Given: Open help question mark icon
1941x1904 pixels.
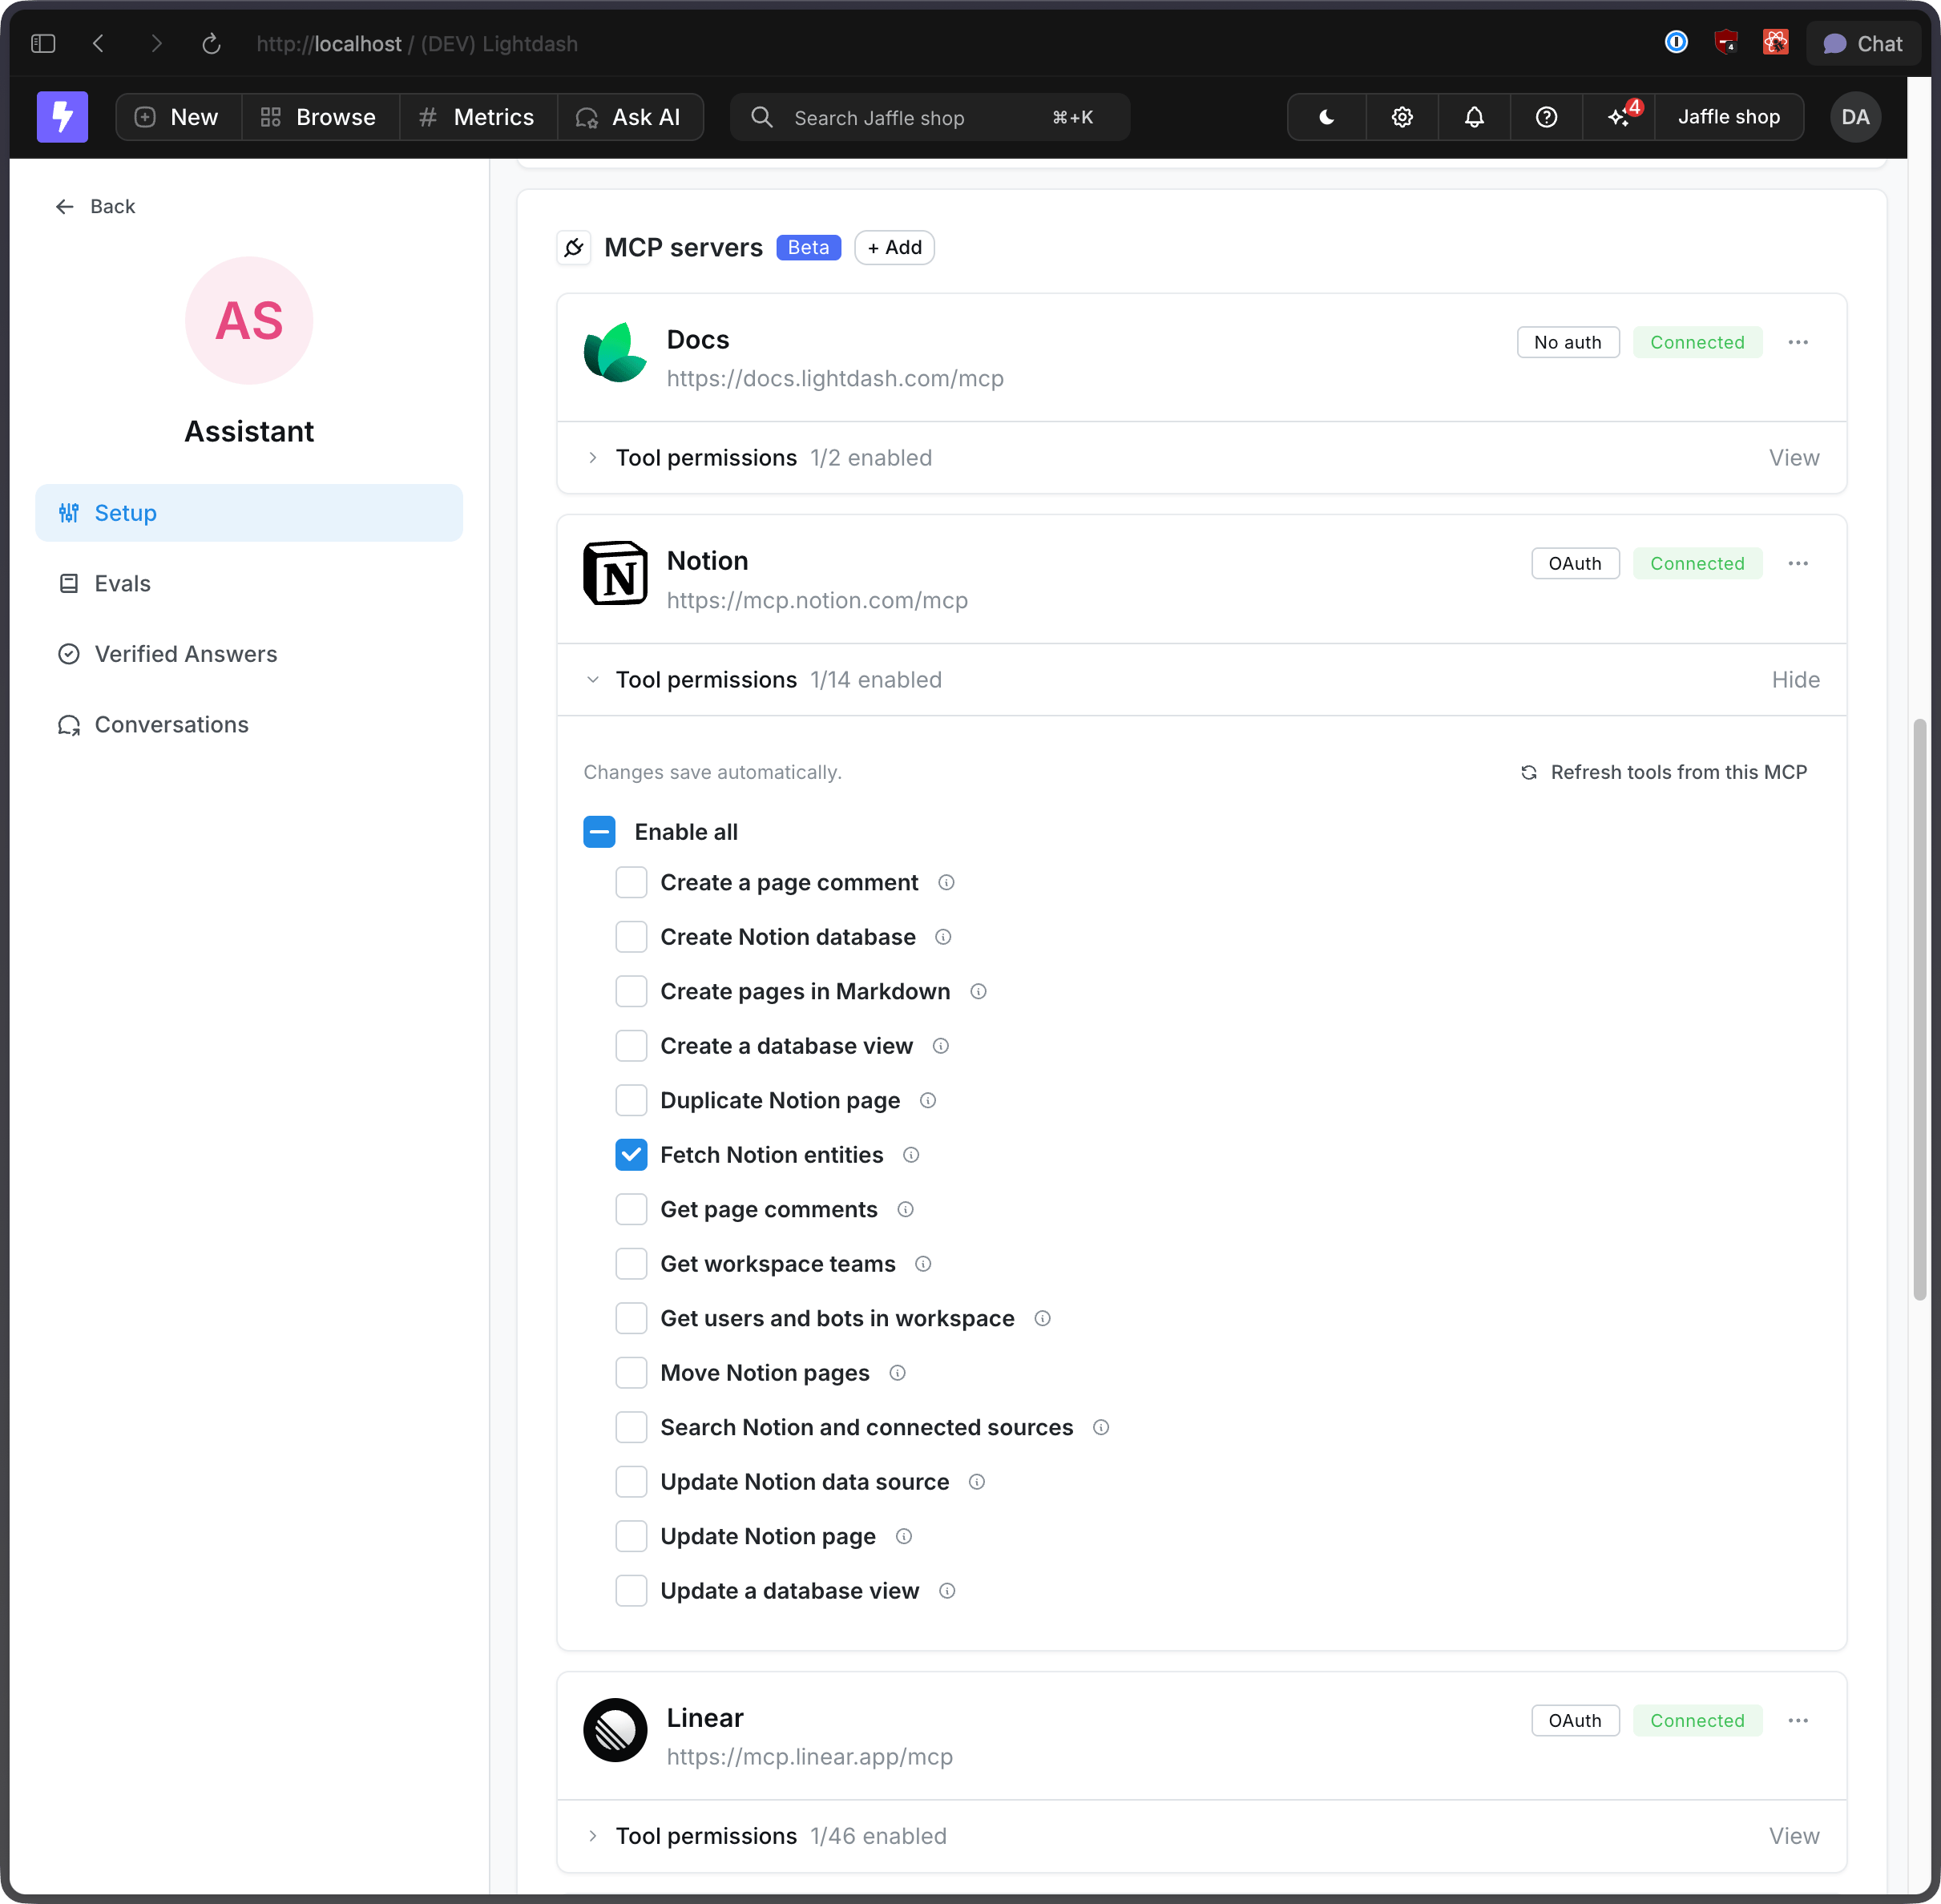Looking at the screenshot, I should (1546, 117).
